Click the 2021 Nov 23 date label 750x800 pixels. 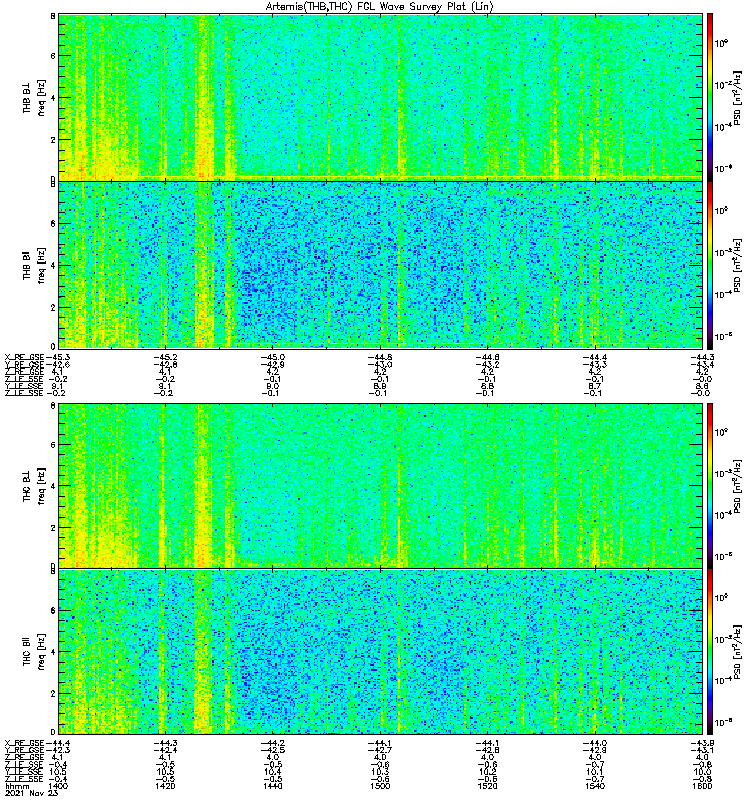tap(31, 793)
